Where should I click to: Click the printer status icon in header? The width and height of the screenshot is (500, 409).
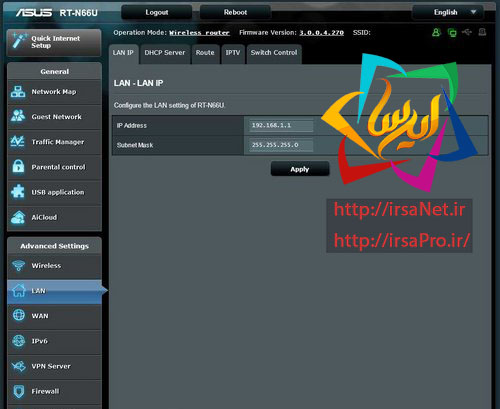click(482, 32)
